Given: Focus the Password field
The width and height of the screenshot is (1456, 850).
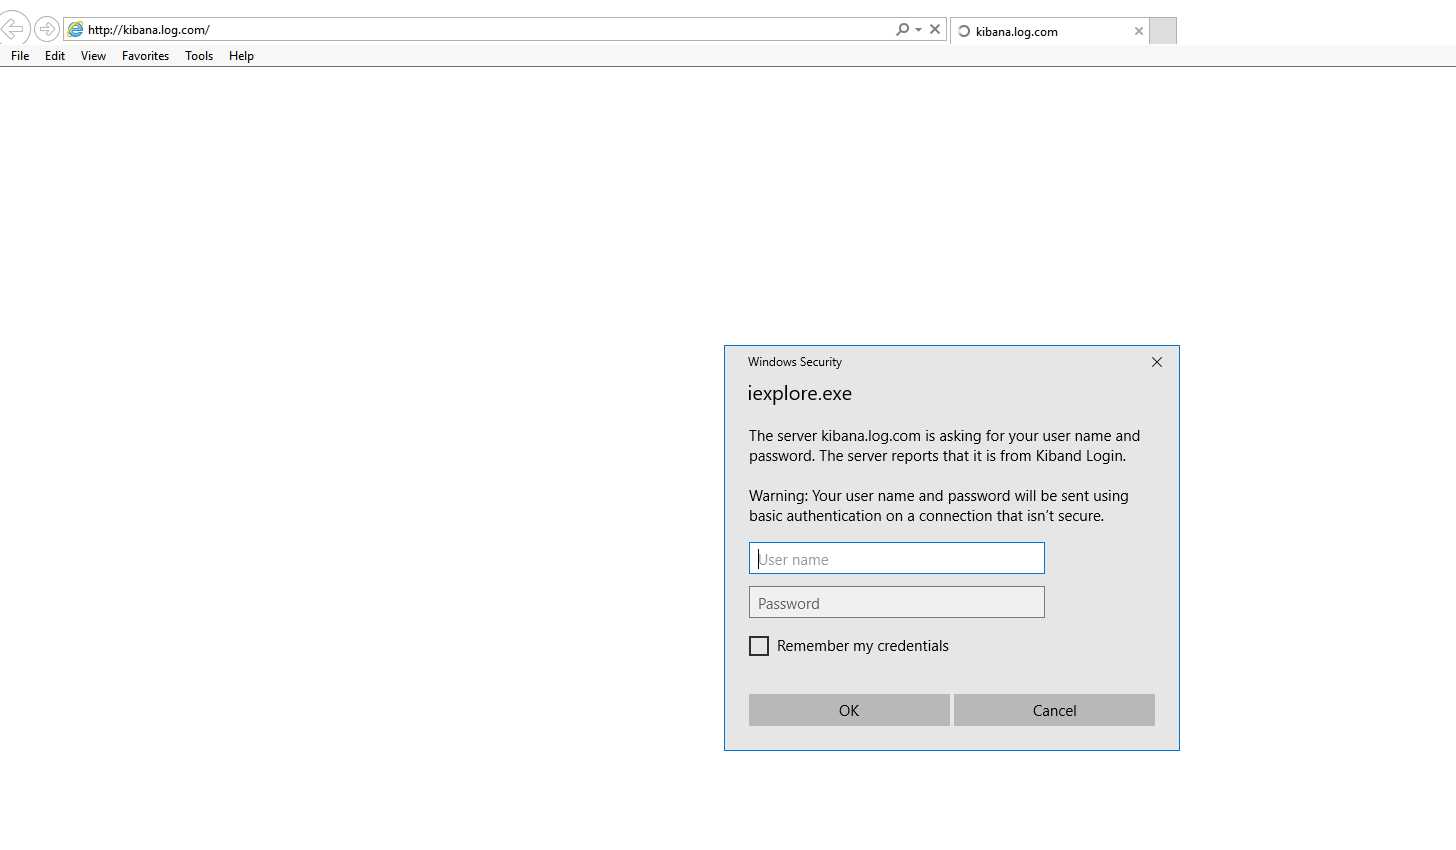Looking at the screenshot, I should [897, 602].
